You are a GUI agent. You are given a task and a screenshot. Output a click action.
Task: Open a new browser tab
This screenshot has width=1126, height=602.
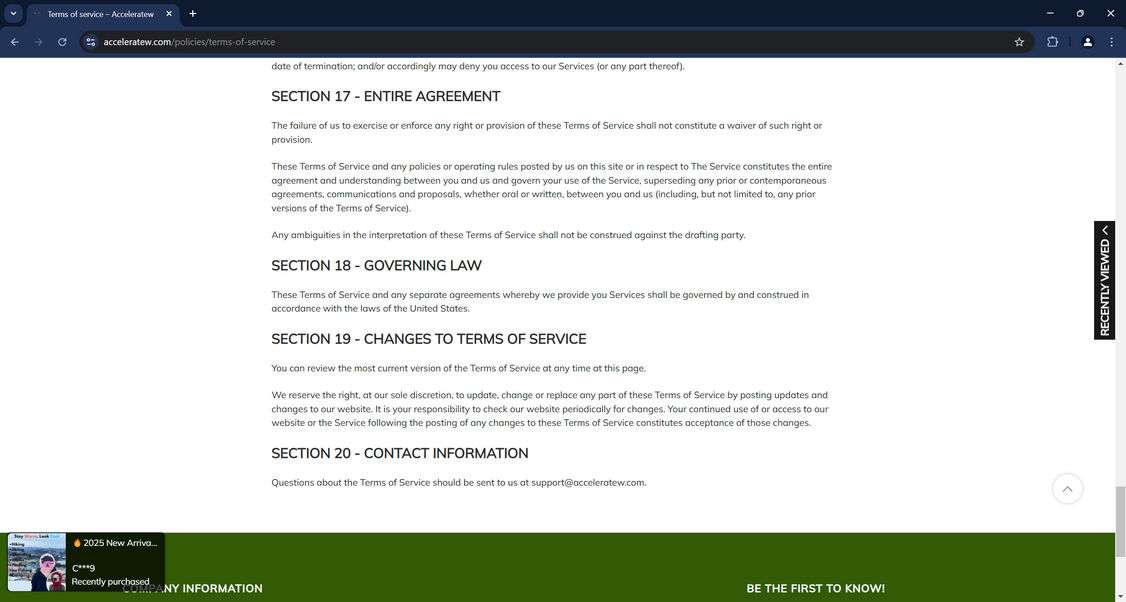(x=192, y=14)
